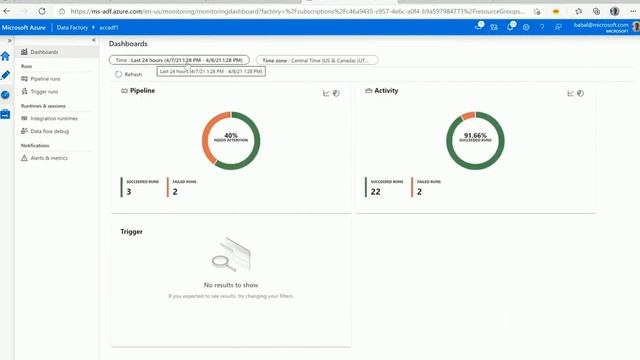This screenshot has height=360, width=640.
Task: Click the Dashboards page heading
Action: tap(128, 44)
